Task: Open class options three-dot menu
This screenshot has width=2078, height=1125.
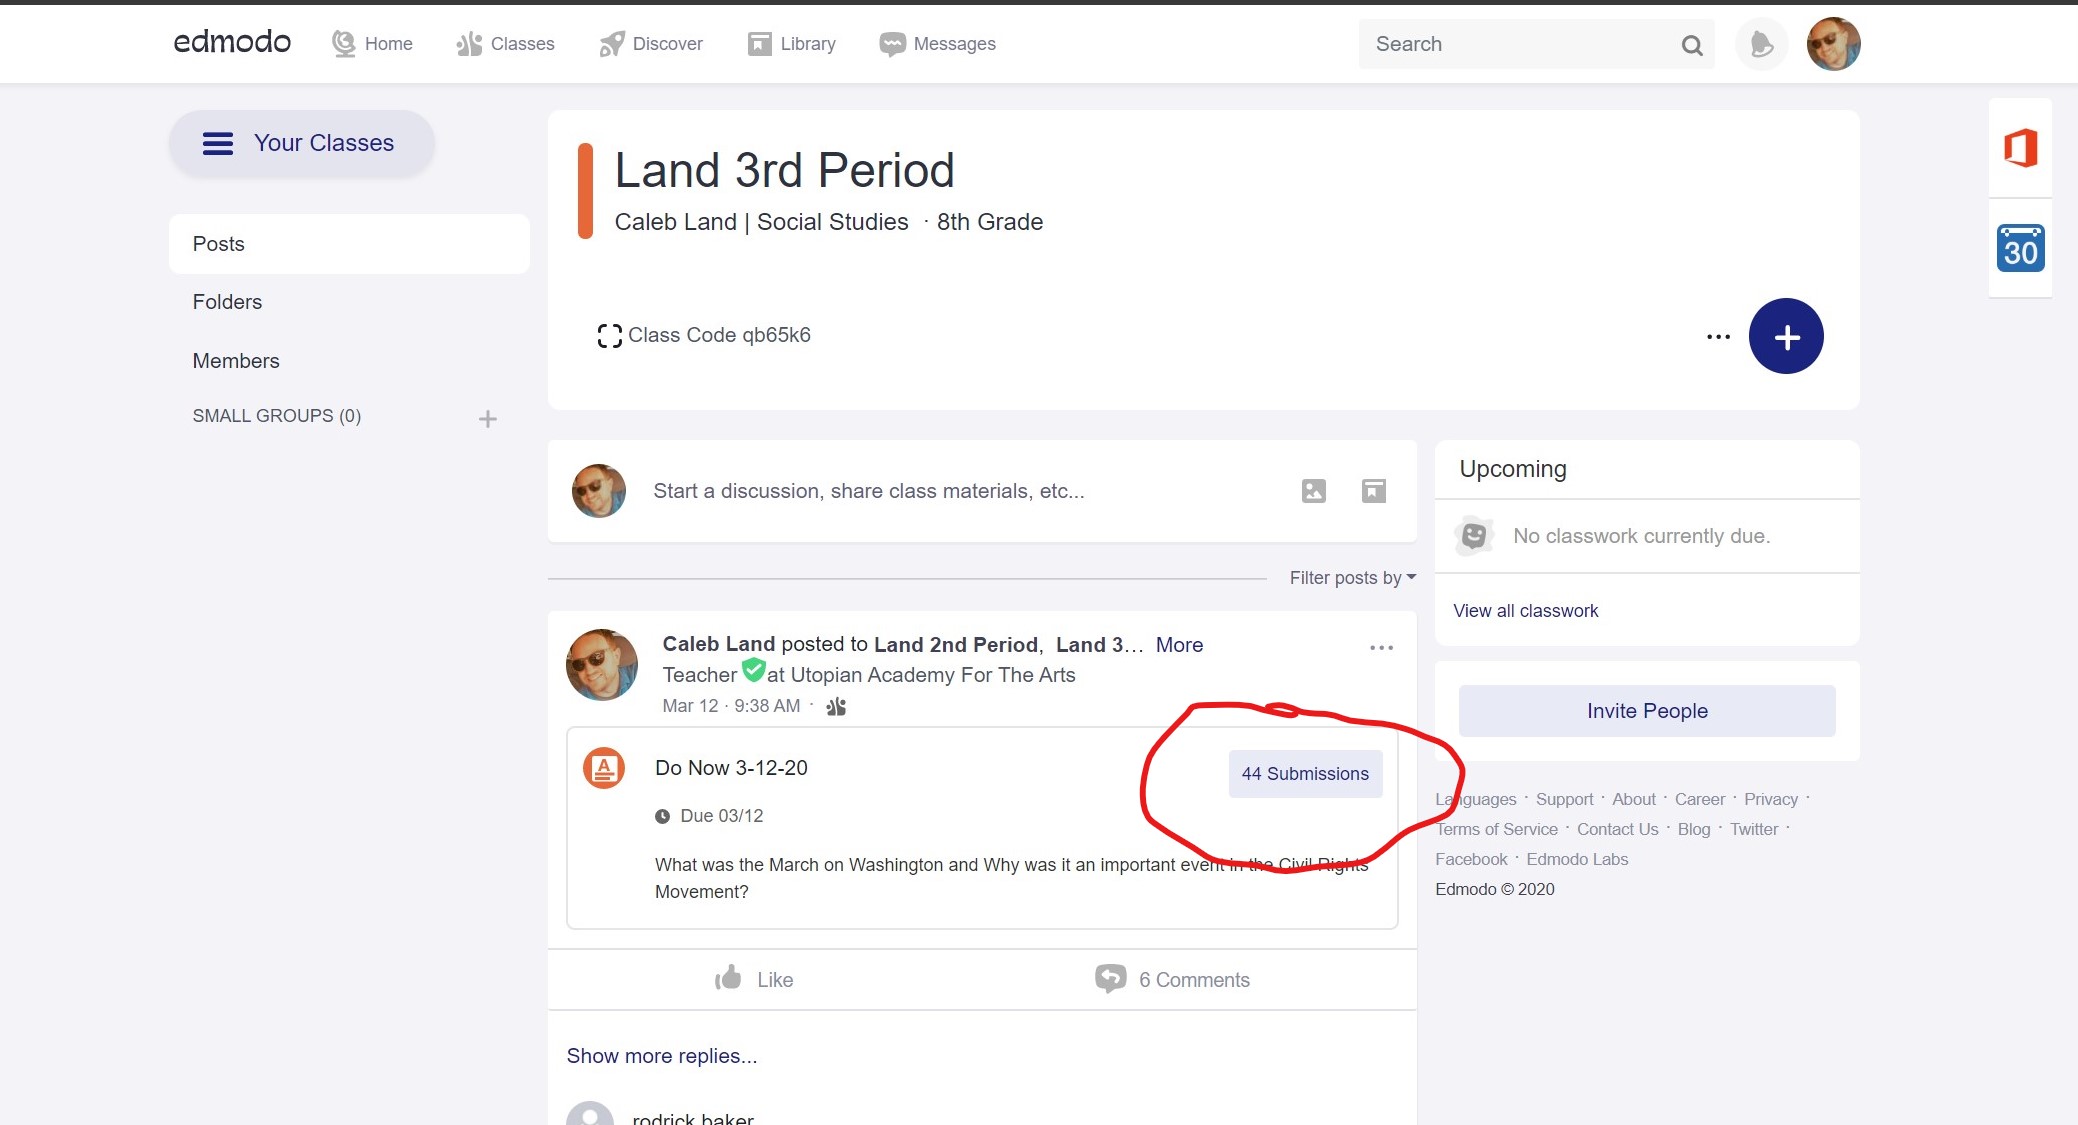Action: [x=1718, y=337]
